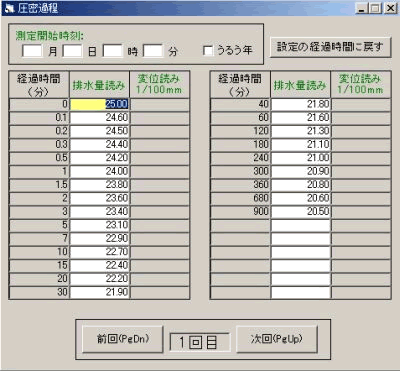Select the 21.80 cell at 40 minutes
This screenshot has height=371, width=400.
coord(301,104)
